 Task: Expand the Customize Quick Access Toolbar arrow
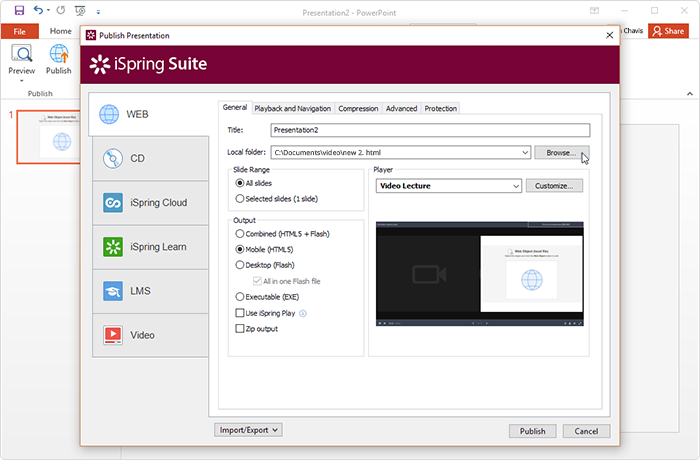coord(98,12)
